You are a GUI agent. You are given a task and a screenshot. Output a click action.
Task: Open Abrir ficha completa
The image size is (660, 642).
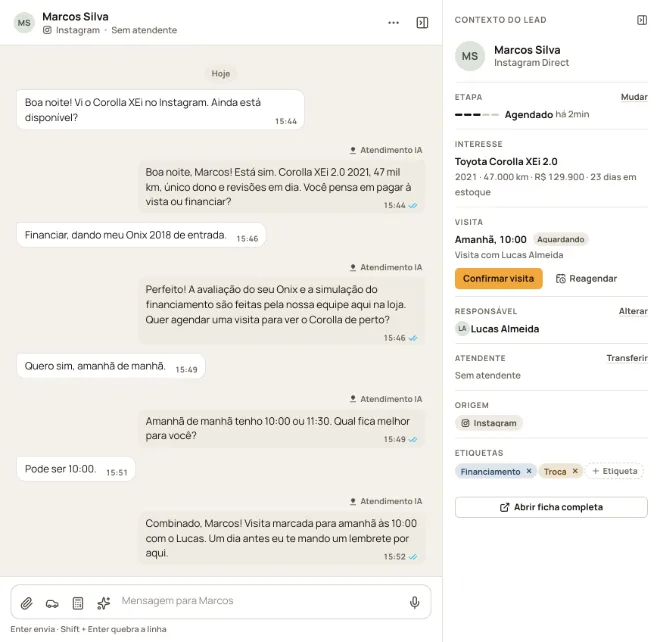point(551,507)
